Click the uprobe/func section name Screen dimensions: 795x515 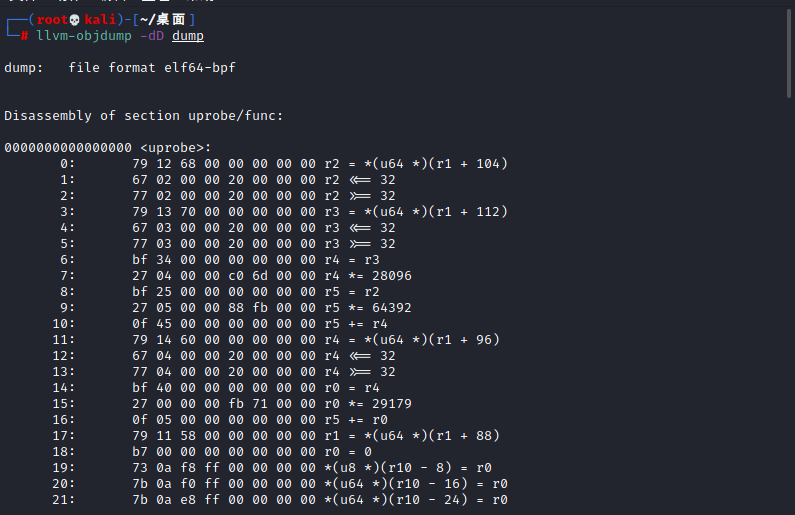click(x=236, y=116)
